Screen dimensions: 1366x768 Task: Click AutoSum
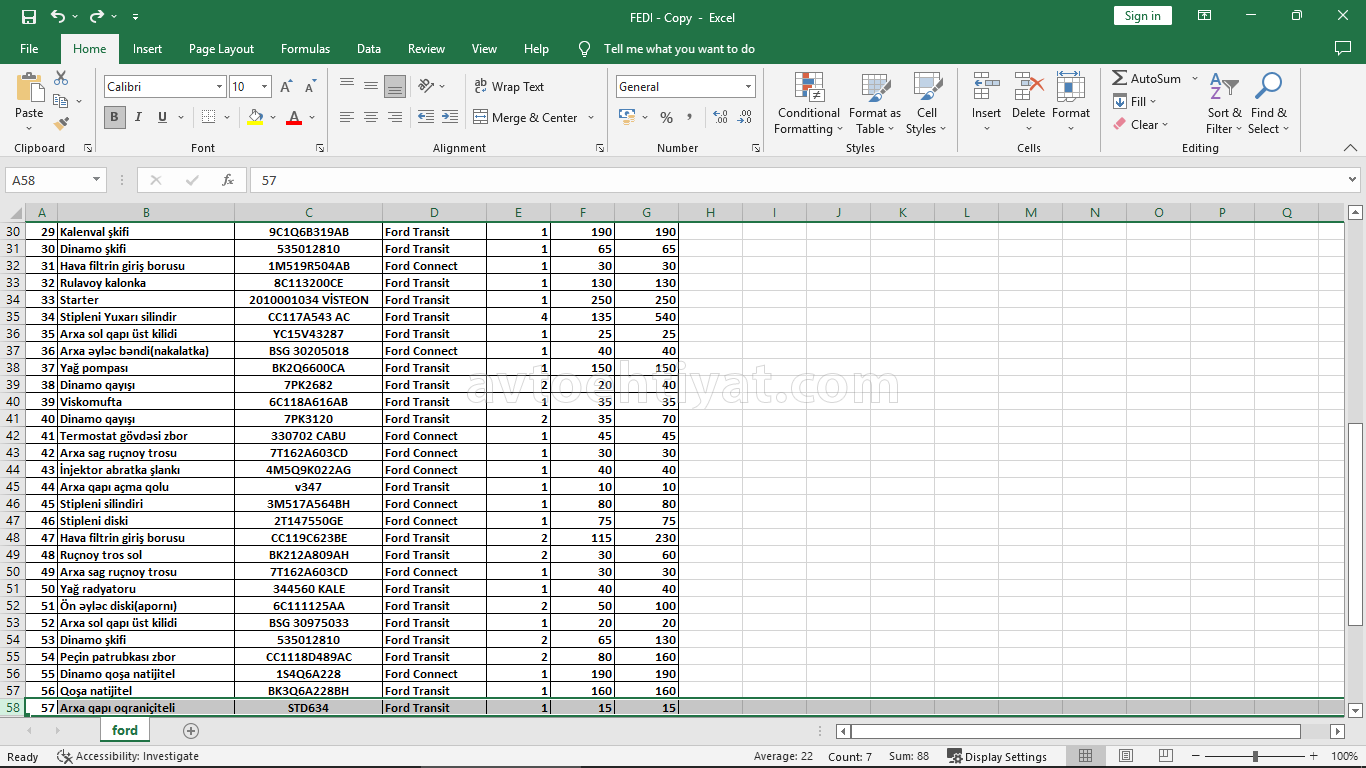click(1146, 78)
